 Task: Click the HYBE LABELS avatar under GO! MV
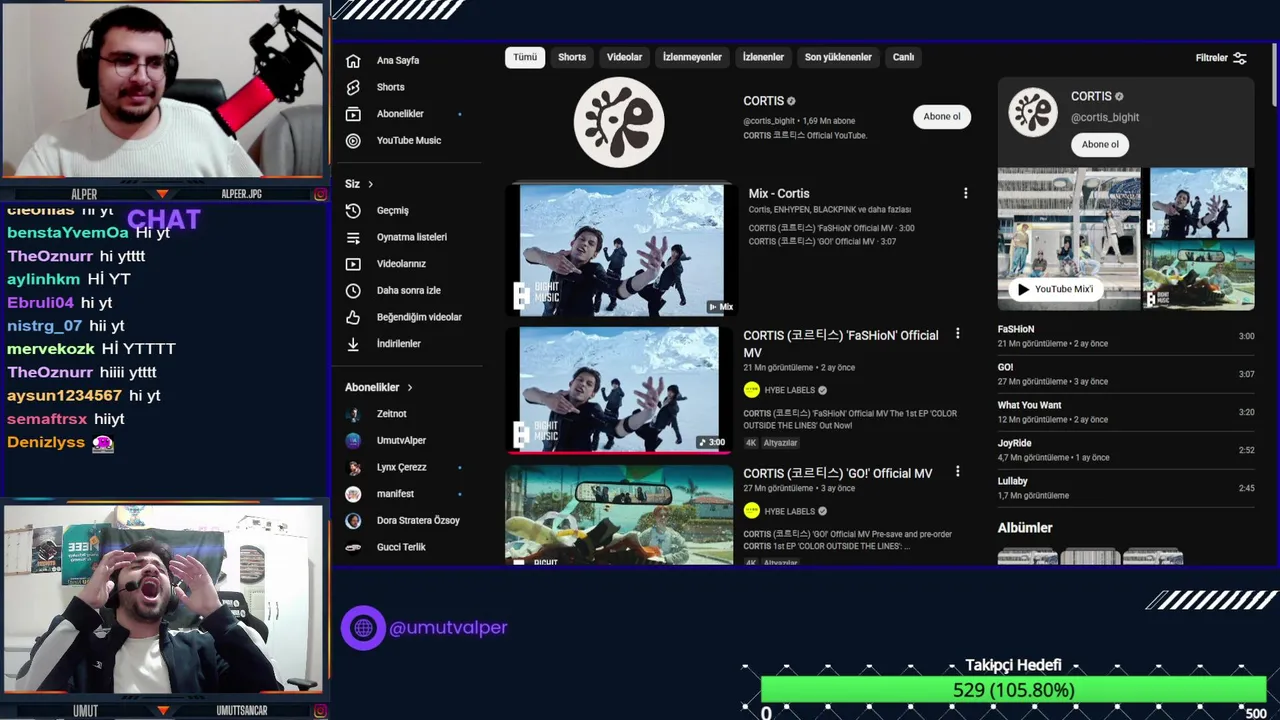752,511
